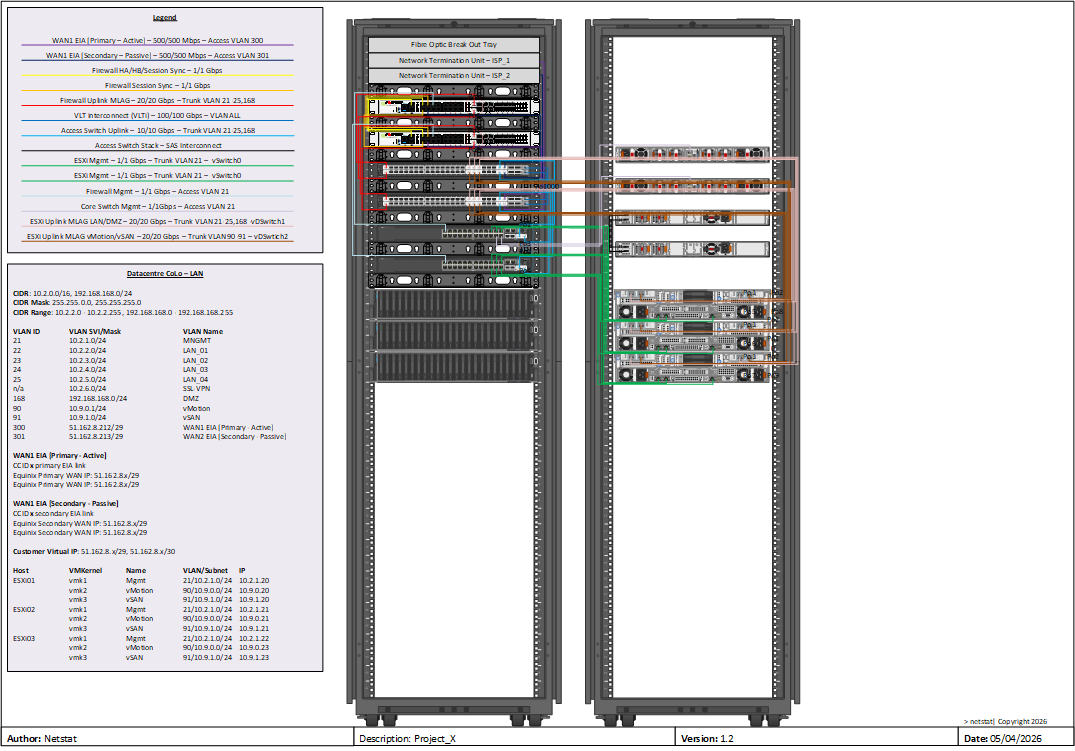This screenshot has width=1075, height=751.
Task: Click 'WAN2 EIA (Secondary - Passive)' VLAN name
Action: point(234,437)
